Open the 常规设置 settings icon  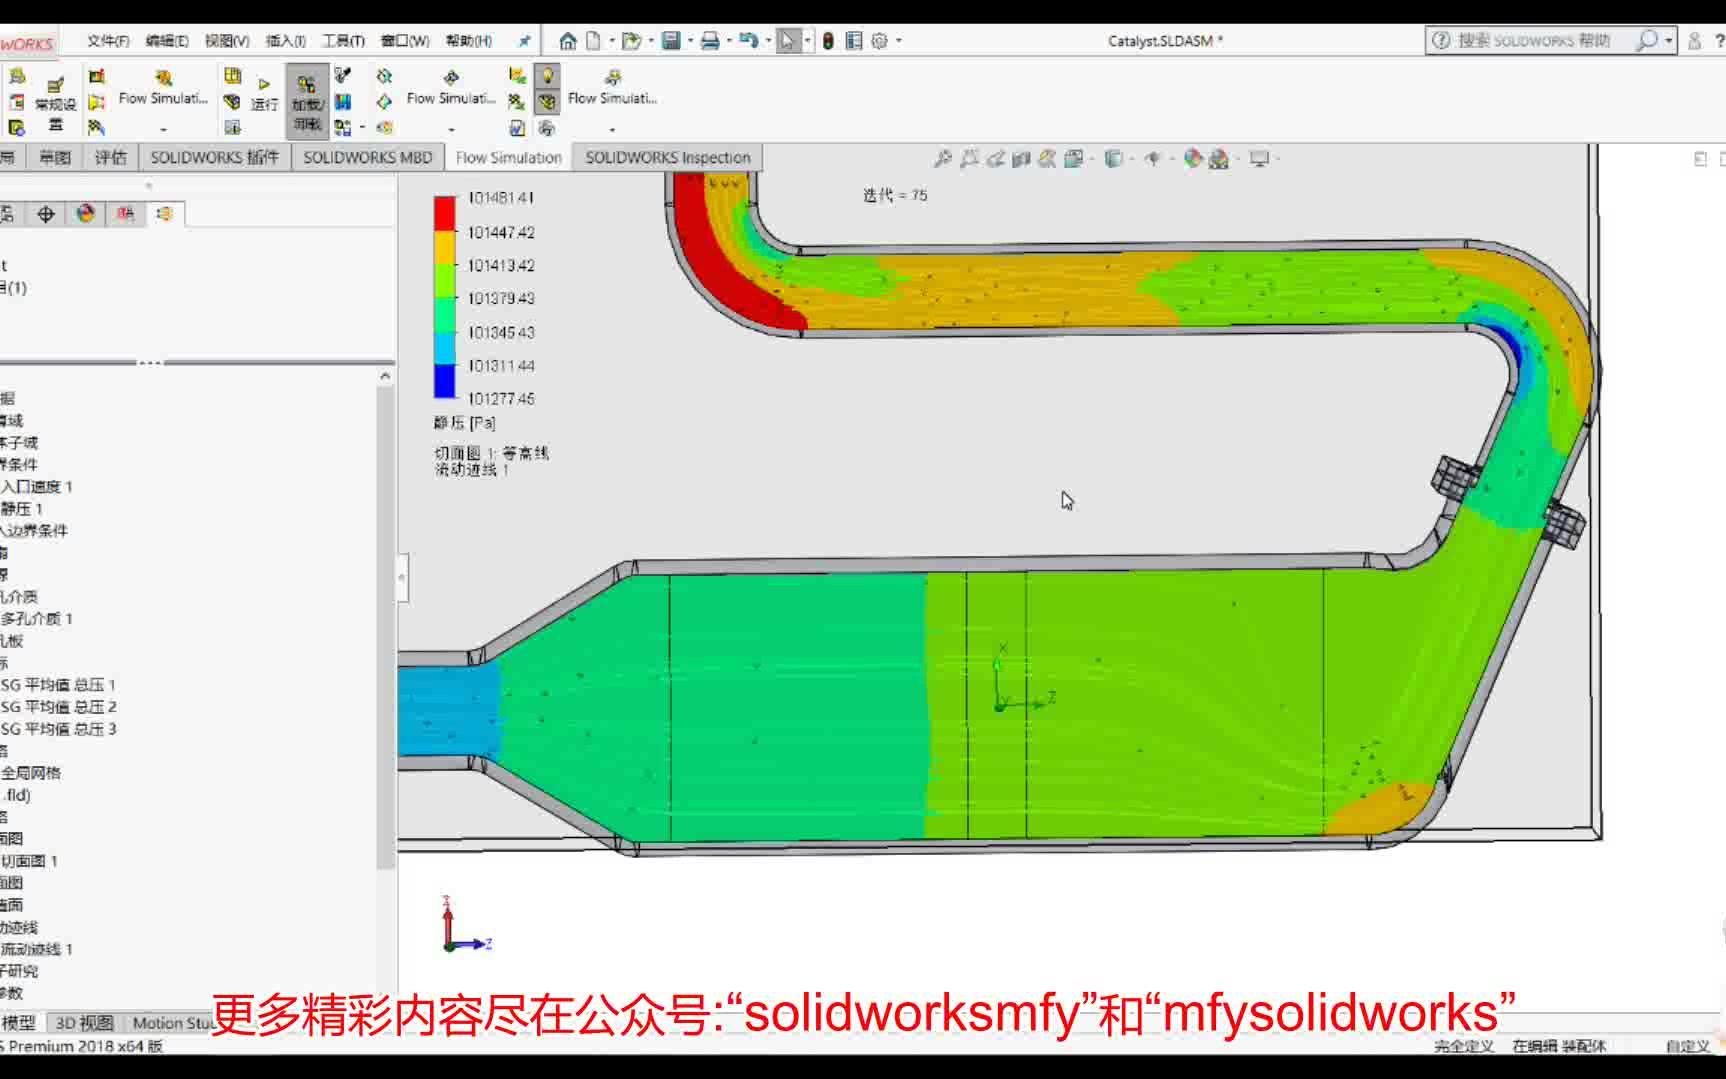(56, 100)
